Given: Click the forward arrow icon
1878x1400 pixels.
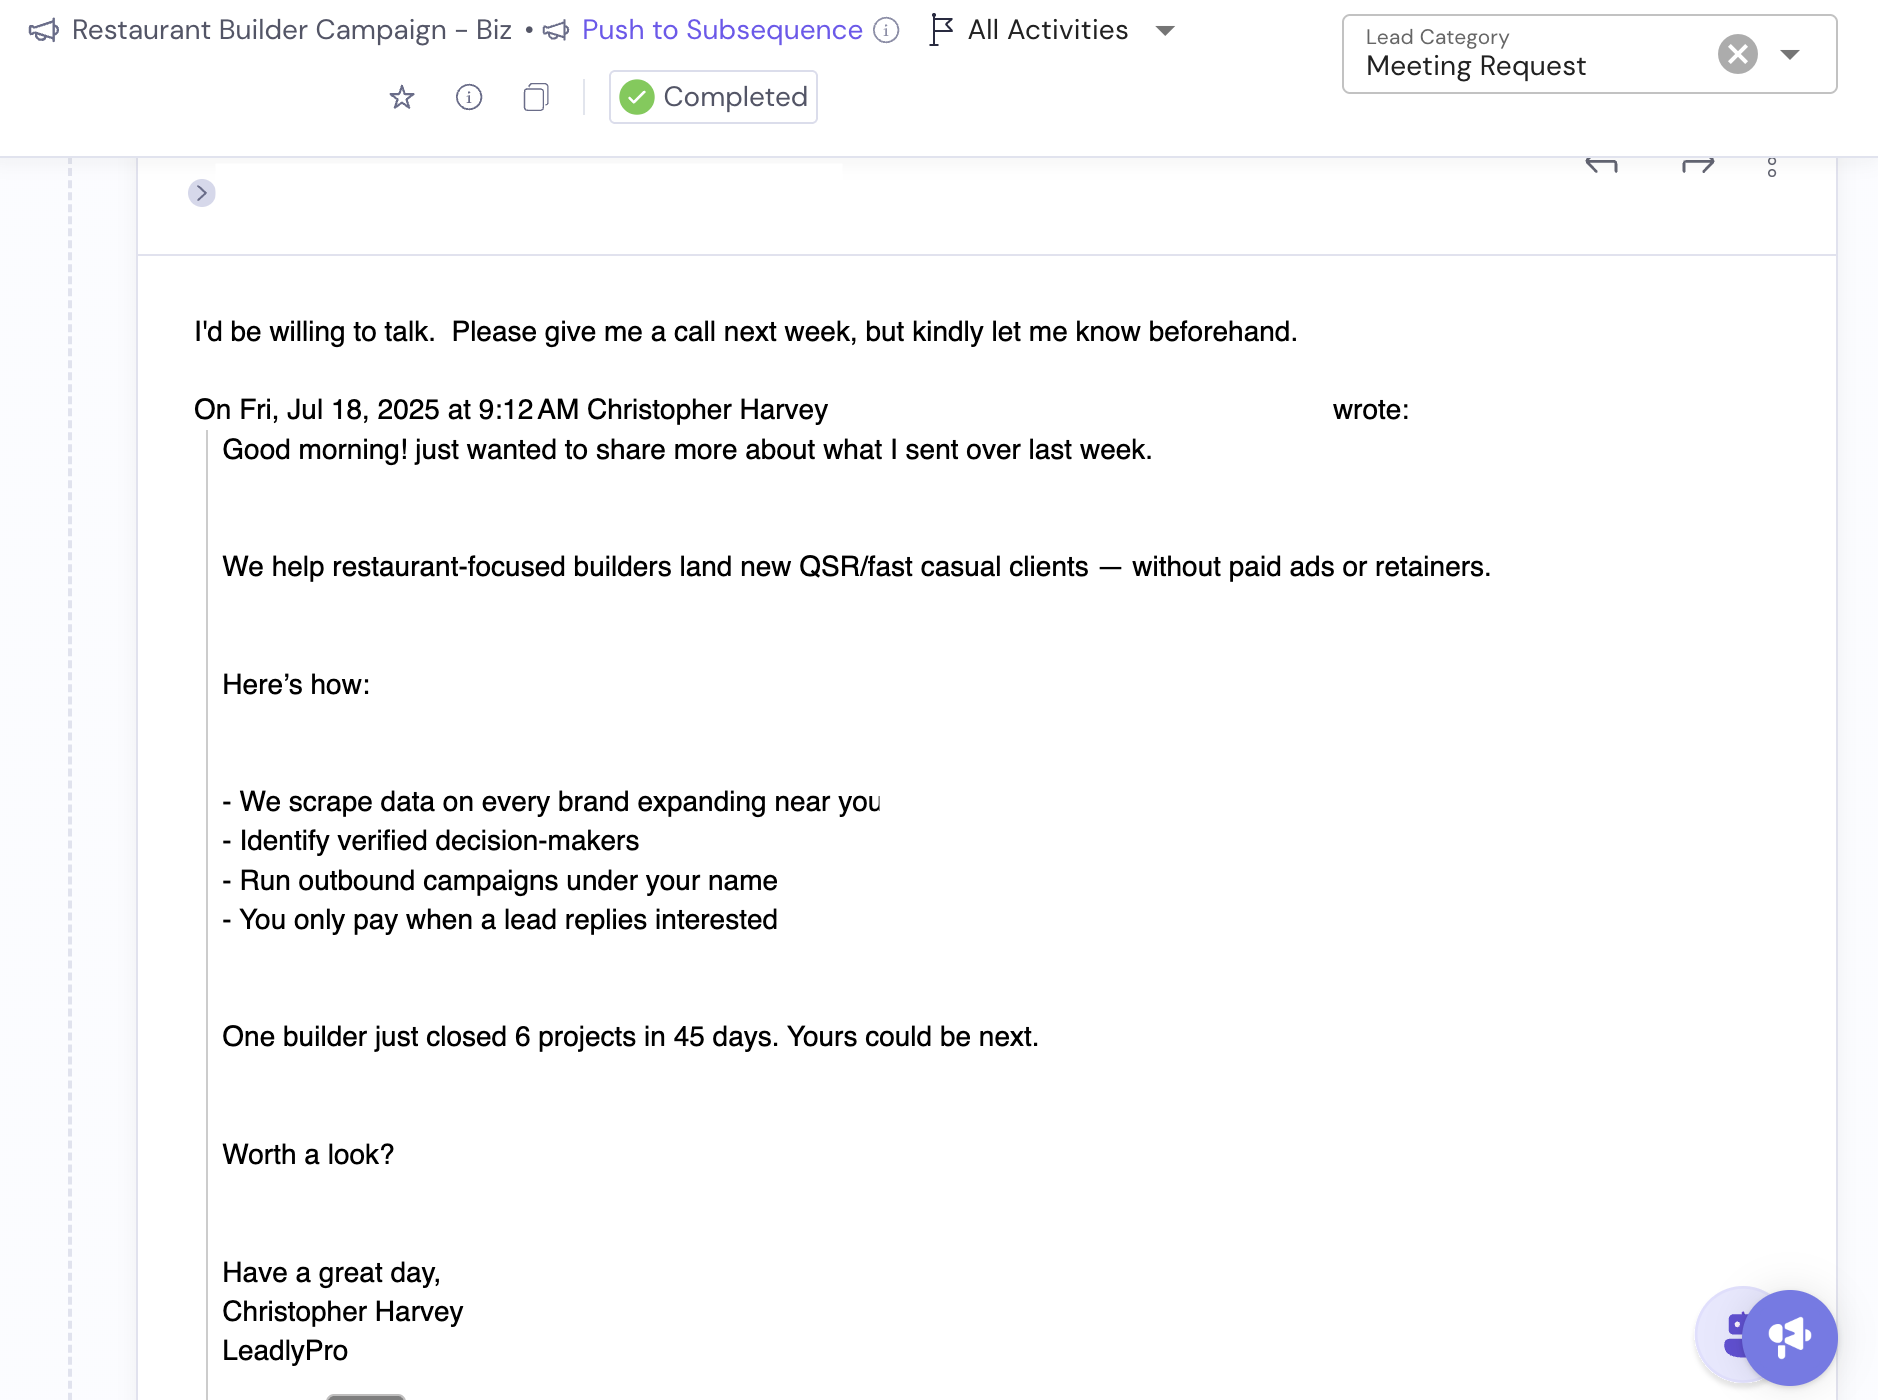Looking at the screenshot, I should (x=1698, y=166).
